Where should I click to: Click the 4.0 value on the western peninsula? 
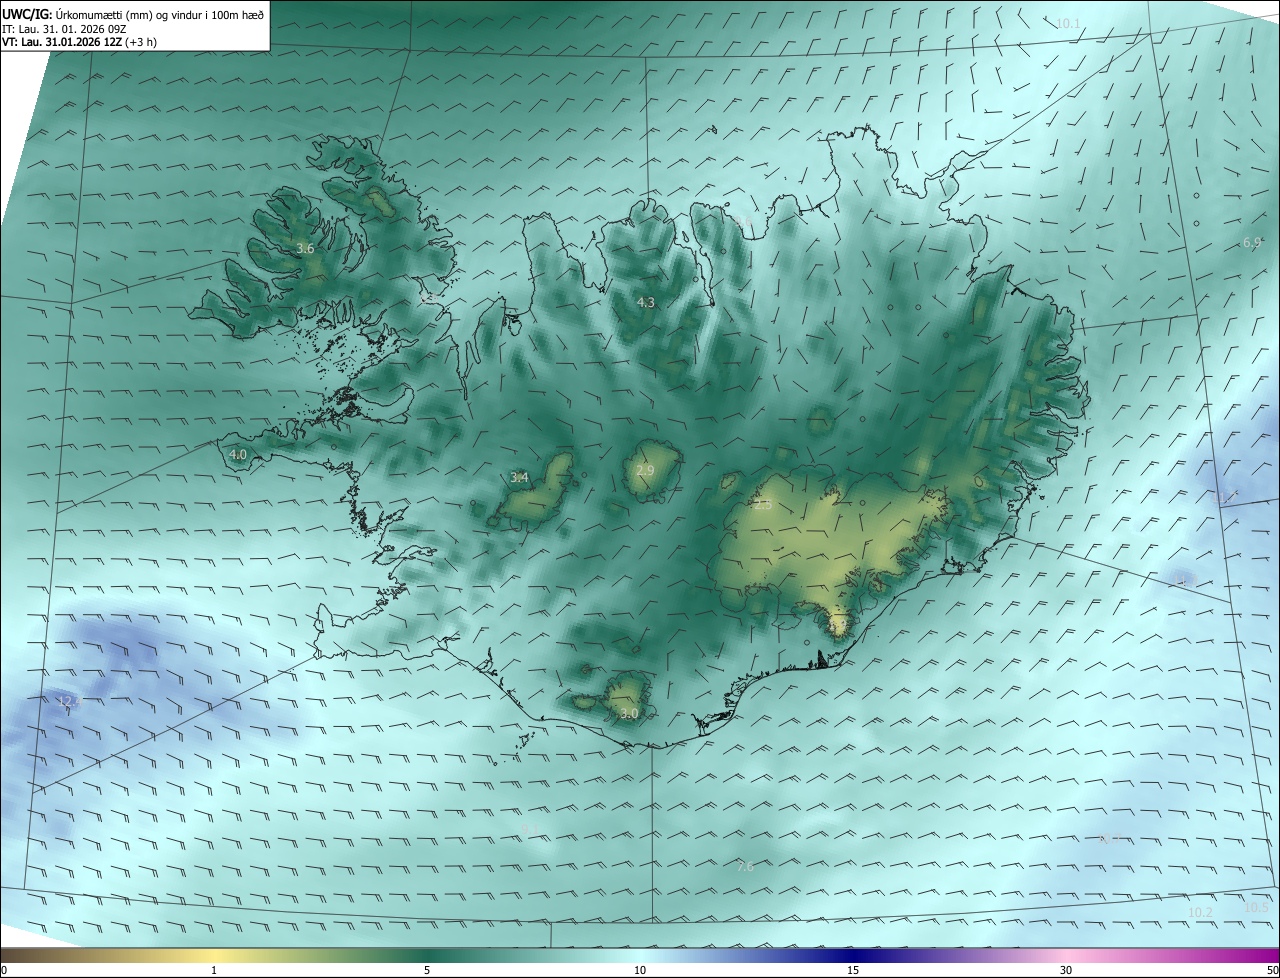coord(238,454)
